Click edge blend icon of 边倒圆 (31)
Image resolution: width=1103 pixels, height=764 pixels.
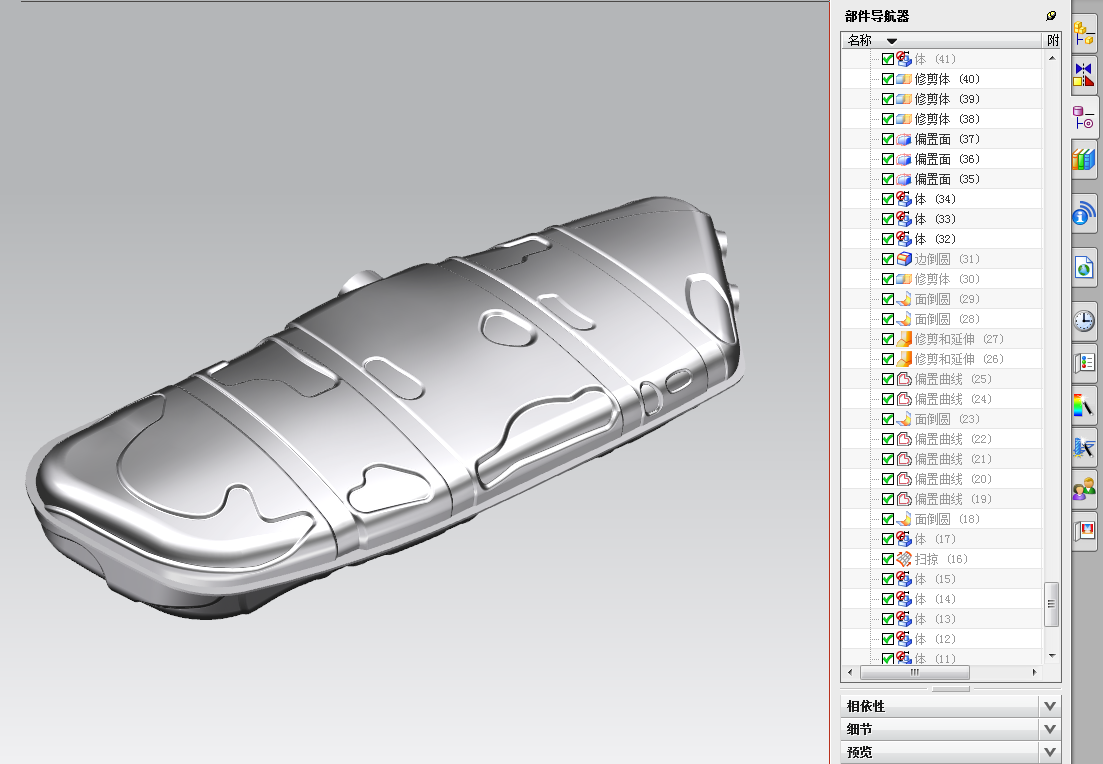[x=904, y=259]
